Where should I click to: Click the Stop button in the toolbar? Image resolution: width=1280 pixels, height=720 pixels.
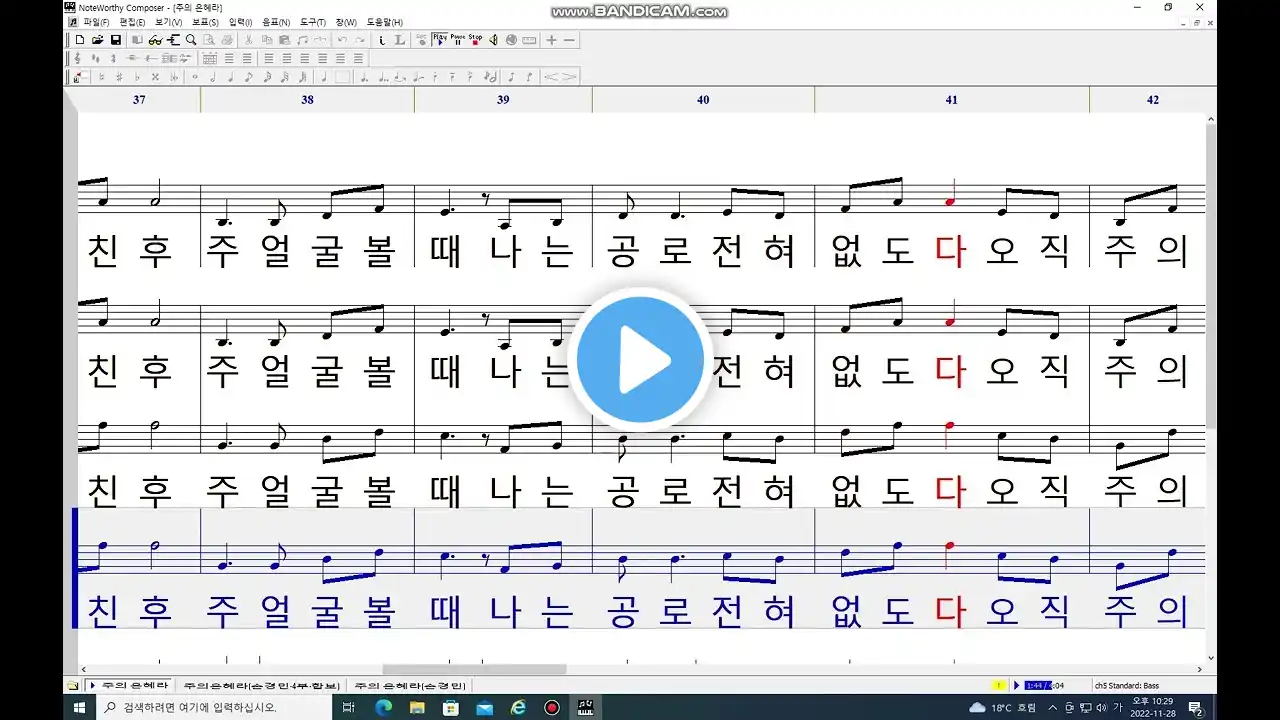(475, 40)
